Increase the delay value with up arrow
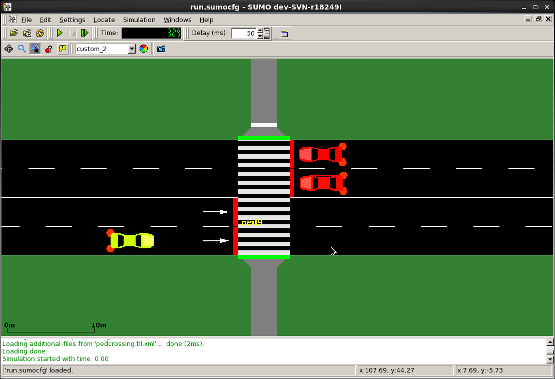555x379 pixels. [260, 30]
